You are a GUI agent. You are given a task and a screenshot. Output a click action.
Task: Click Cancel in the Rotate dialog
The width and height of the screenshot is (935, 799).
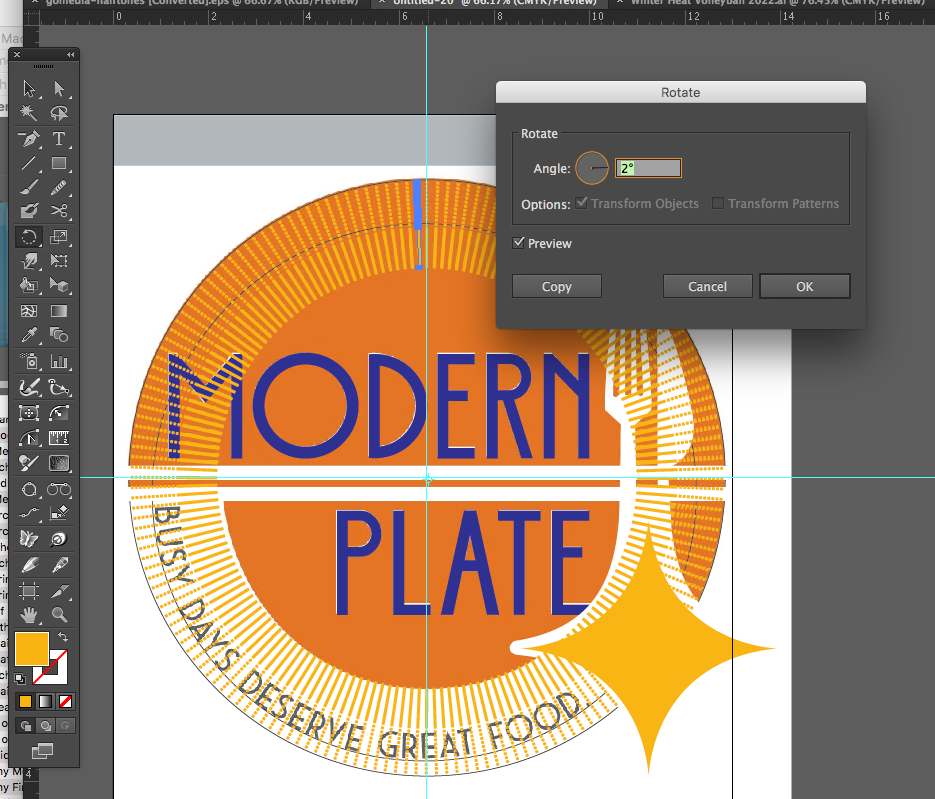[707, 286]
